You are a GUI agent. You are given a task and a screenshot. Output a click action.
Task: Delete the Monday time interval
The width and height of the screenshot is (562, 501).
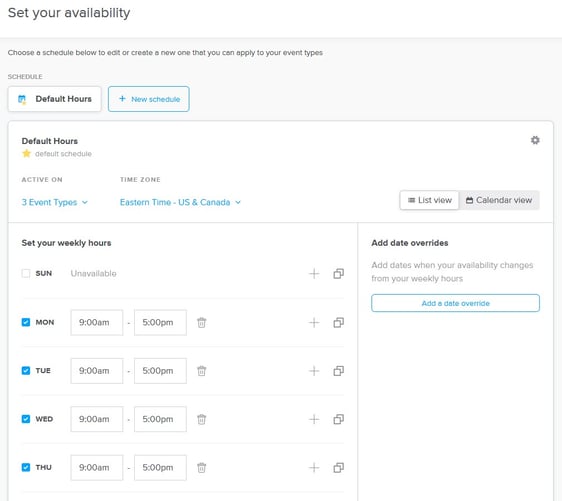(202, 323)
